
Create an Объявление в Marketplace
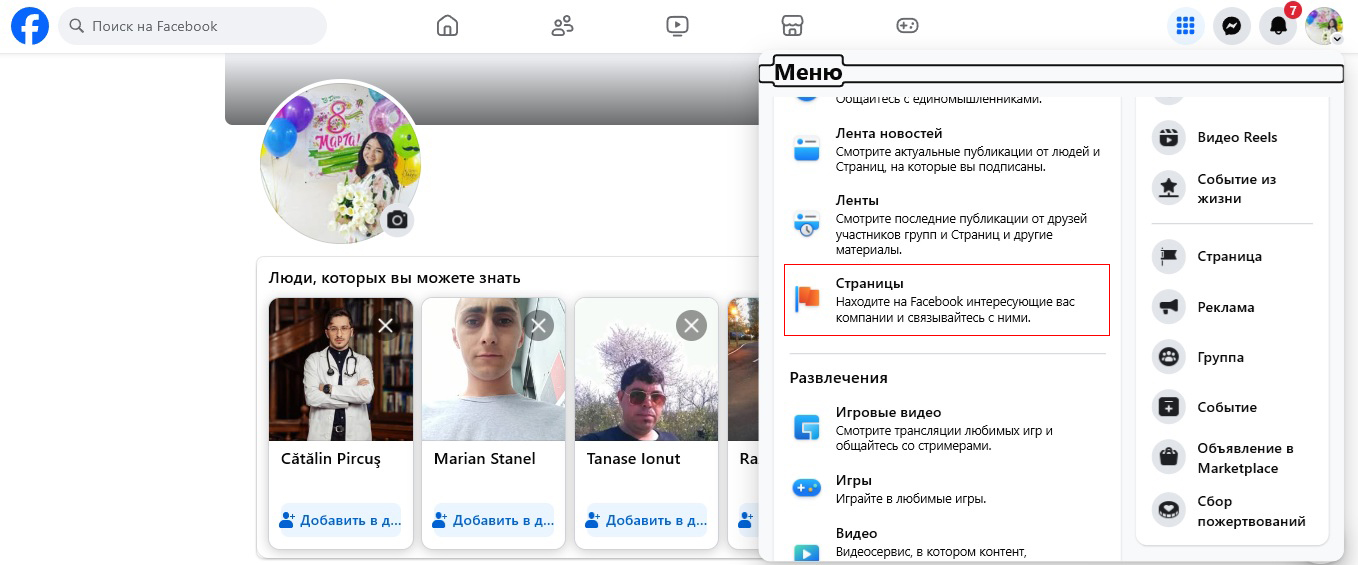pos(1232,458)
